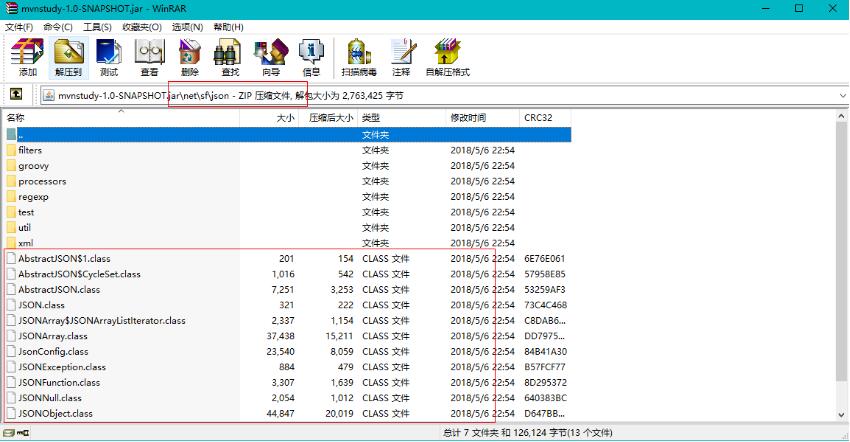Click the packed size value 15,211
The image size is (850, 442).
coord(339,336)
